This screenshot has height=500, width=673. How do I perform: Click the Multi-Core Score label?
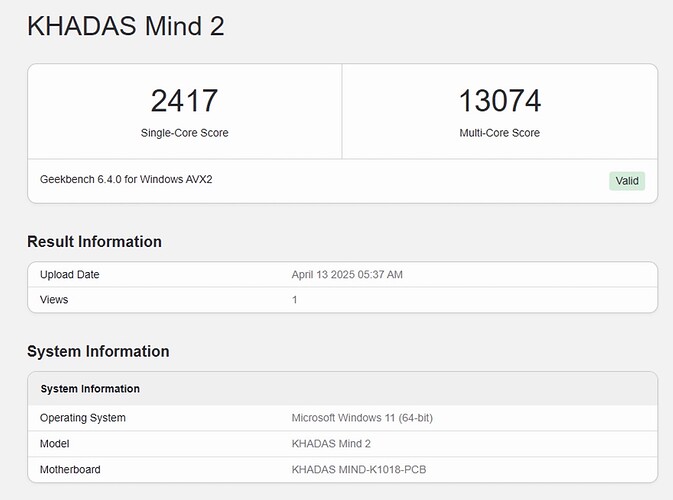(499, 133)
